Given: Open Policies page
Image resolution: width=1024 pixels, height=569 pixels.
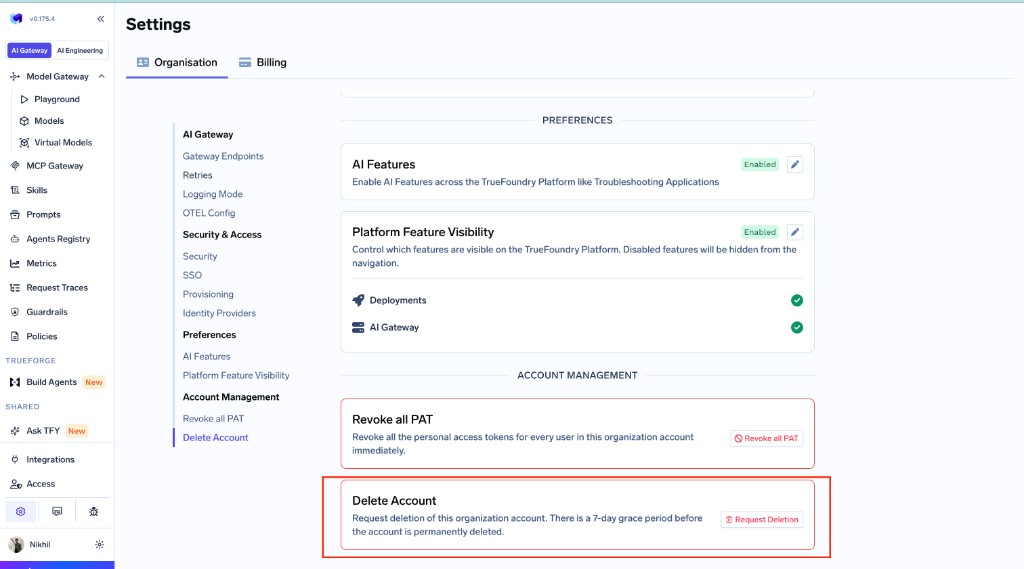Looking at the screenshot, I should (42, 336).
